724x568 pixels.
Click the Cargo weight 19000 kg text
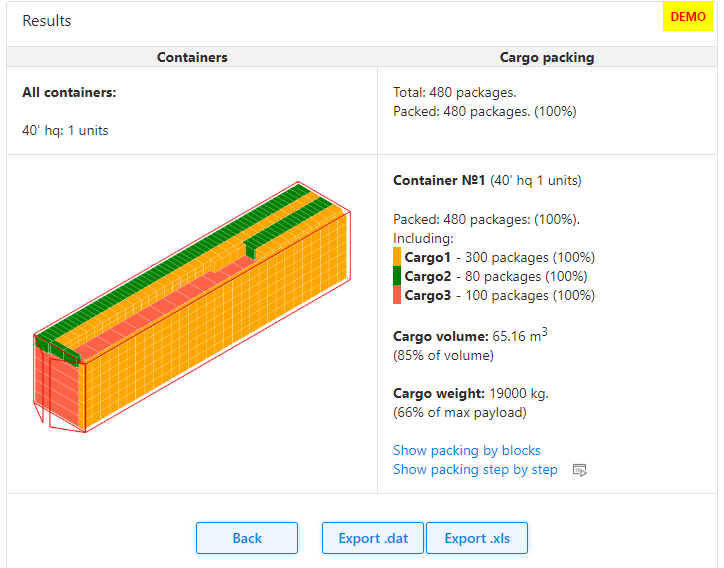[470, 393]
